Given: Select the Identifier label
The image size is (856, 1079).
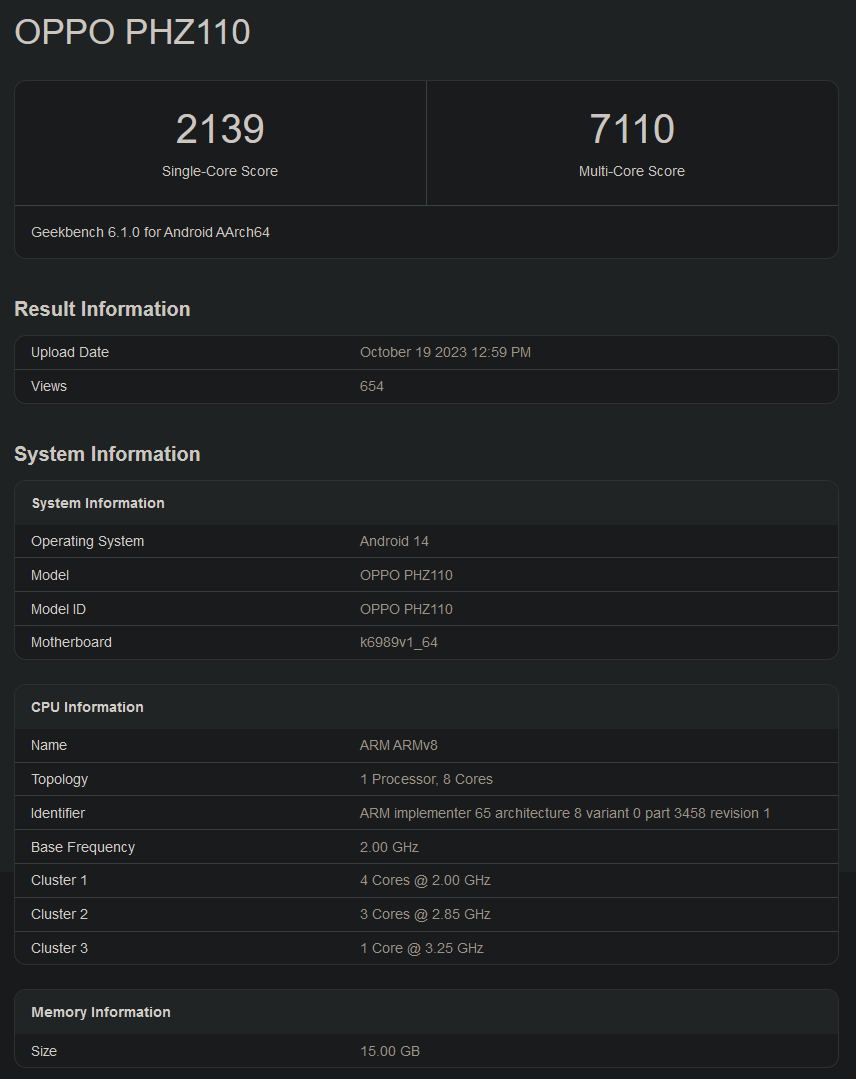Looking at the screenshot, I should coord(58,813).
